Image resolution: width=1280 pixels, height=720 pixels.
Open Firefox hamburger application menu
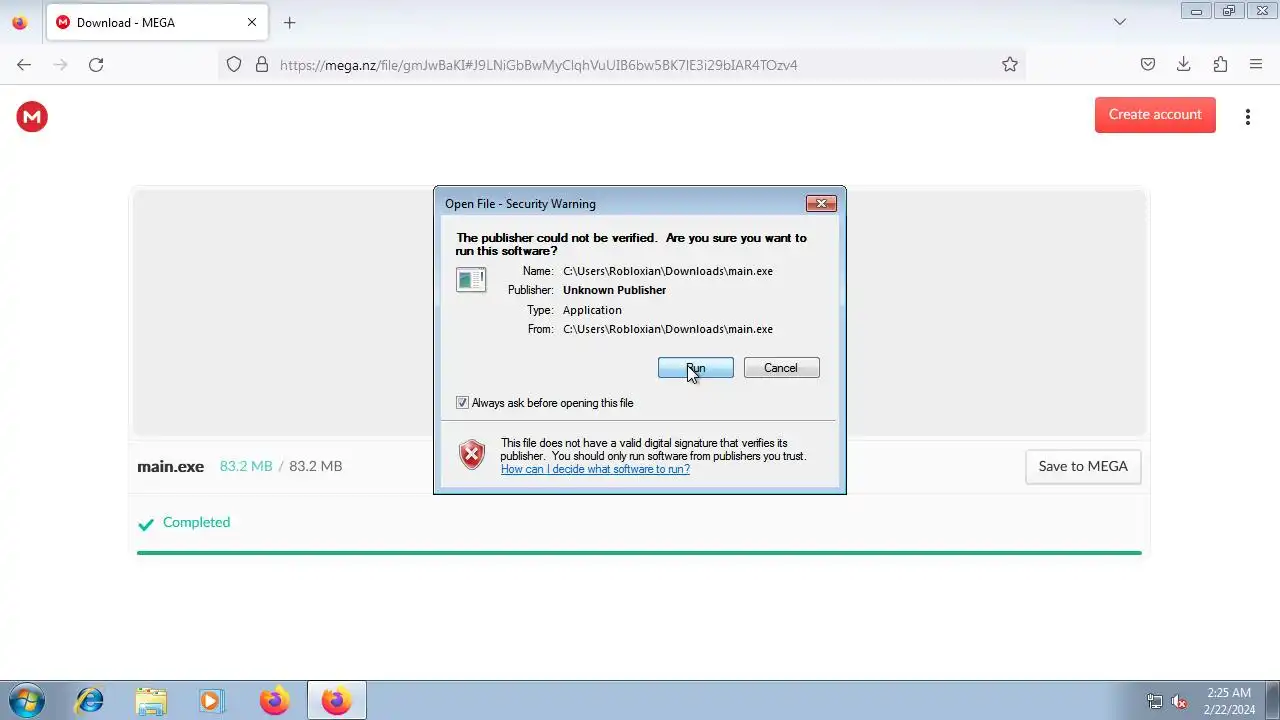coord(1256,65)
